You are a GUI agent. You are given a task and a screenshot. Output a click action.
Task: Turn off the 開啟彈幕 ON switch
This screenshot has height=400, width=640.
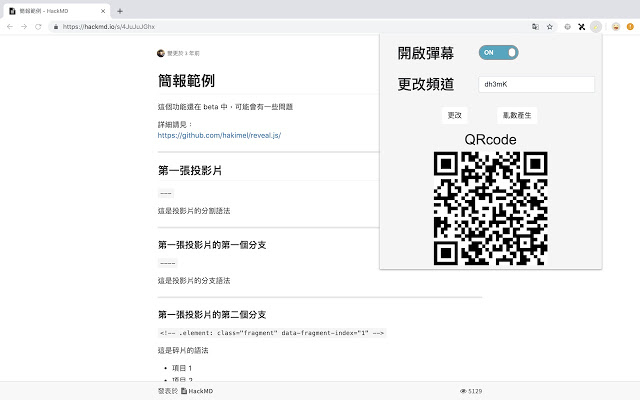pos(498,53)
